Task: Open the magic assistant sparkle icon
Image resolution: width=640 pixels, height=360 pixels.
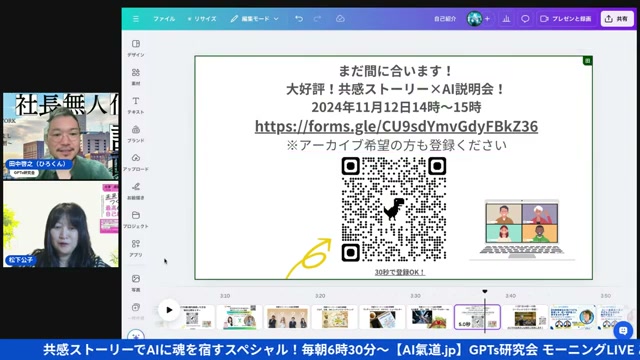Action: point(136,335)
